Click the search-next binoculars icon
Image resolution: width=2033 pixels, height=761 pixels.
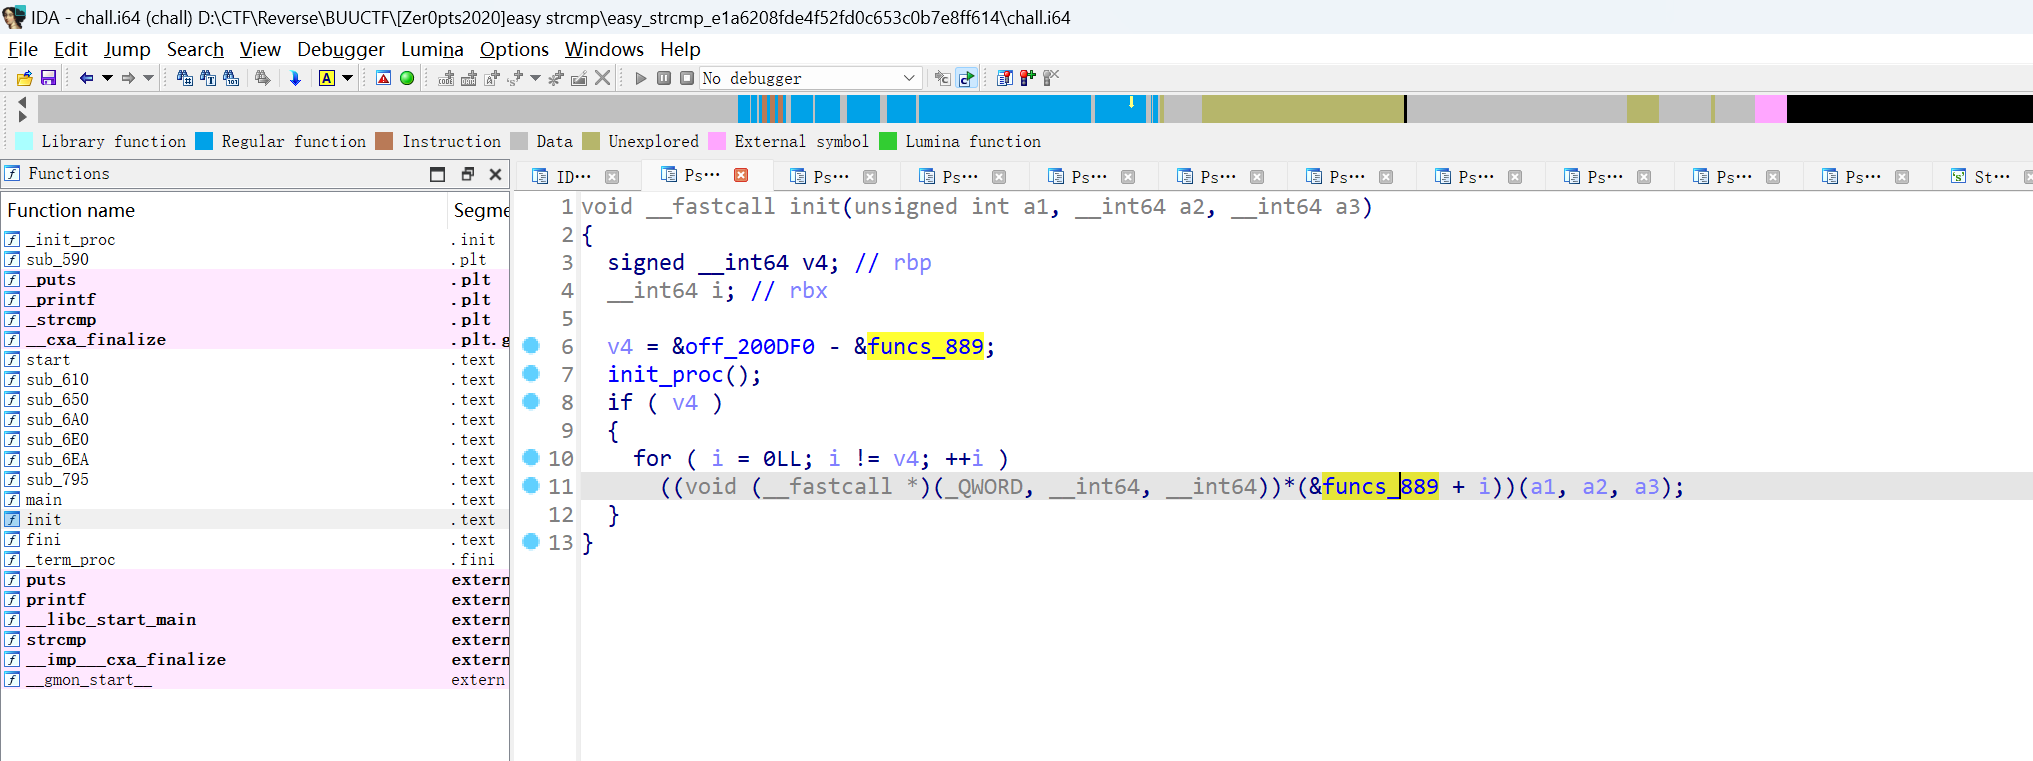coord(263,78)
